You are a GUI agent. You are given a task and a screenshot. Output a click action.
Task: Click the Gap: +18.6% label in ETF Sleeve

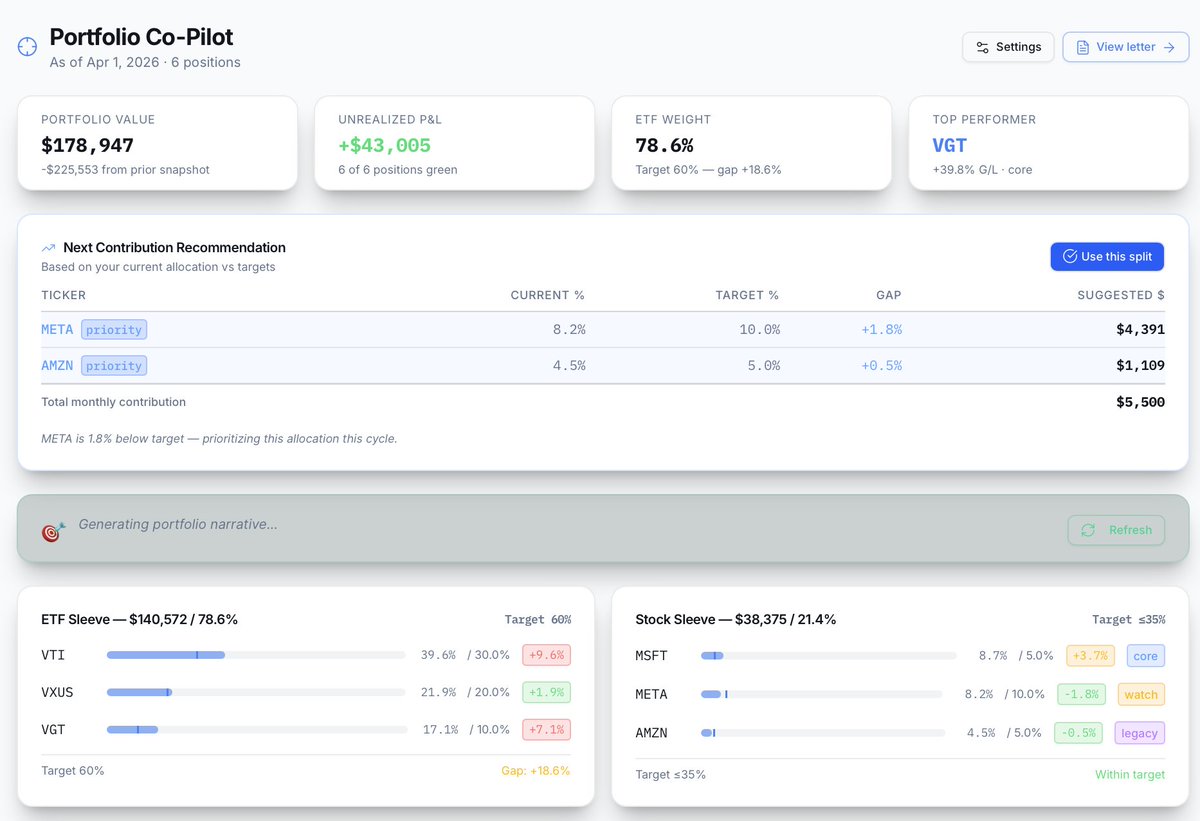coord(536,771)
